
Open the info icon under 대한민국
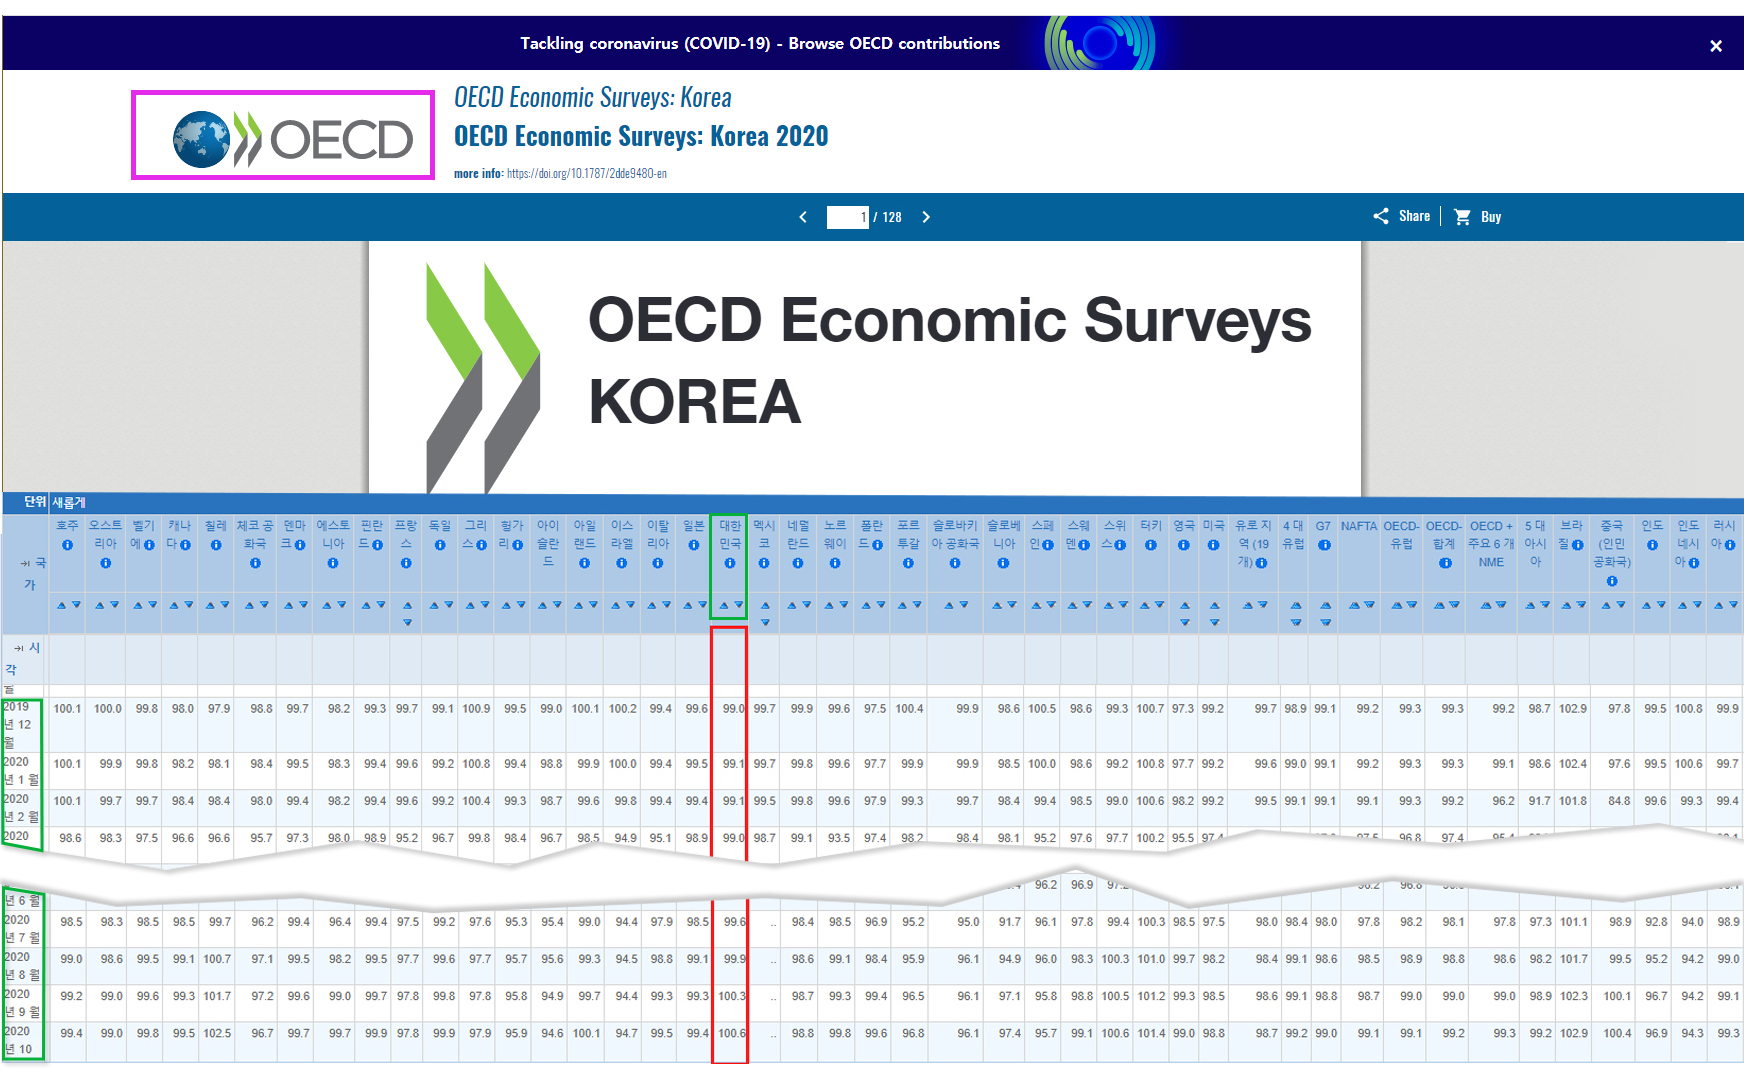[x=730, y=563]
